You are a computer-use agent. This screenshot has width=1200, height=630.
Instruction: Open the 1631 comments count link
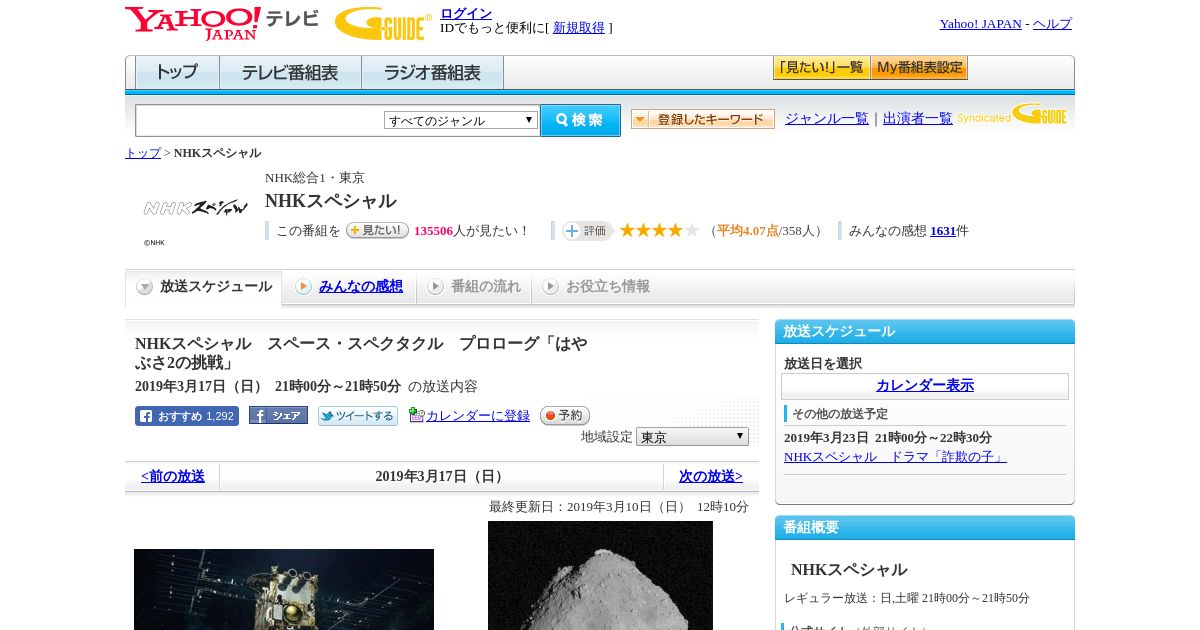coord(943,231)
